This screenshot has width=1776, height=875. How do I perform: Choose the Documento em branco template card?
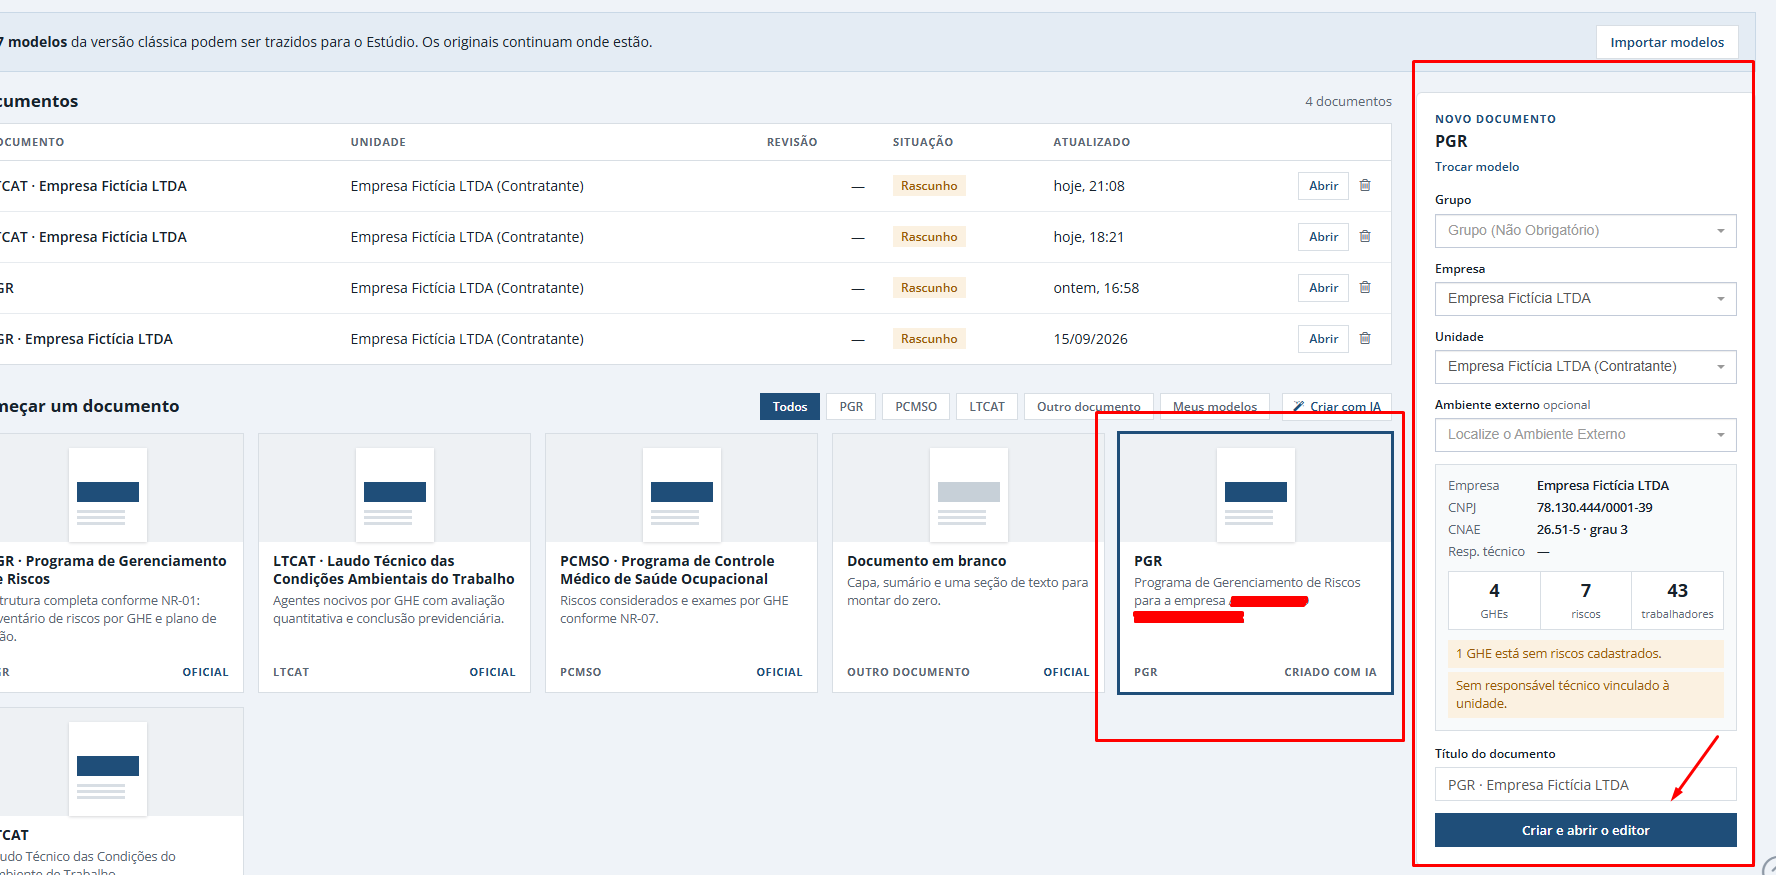click(968, 563)
